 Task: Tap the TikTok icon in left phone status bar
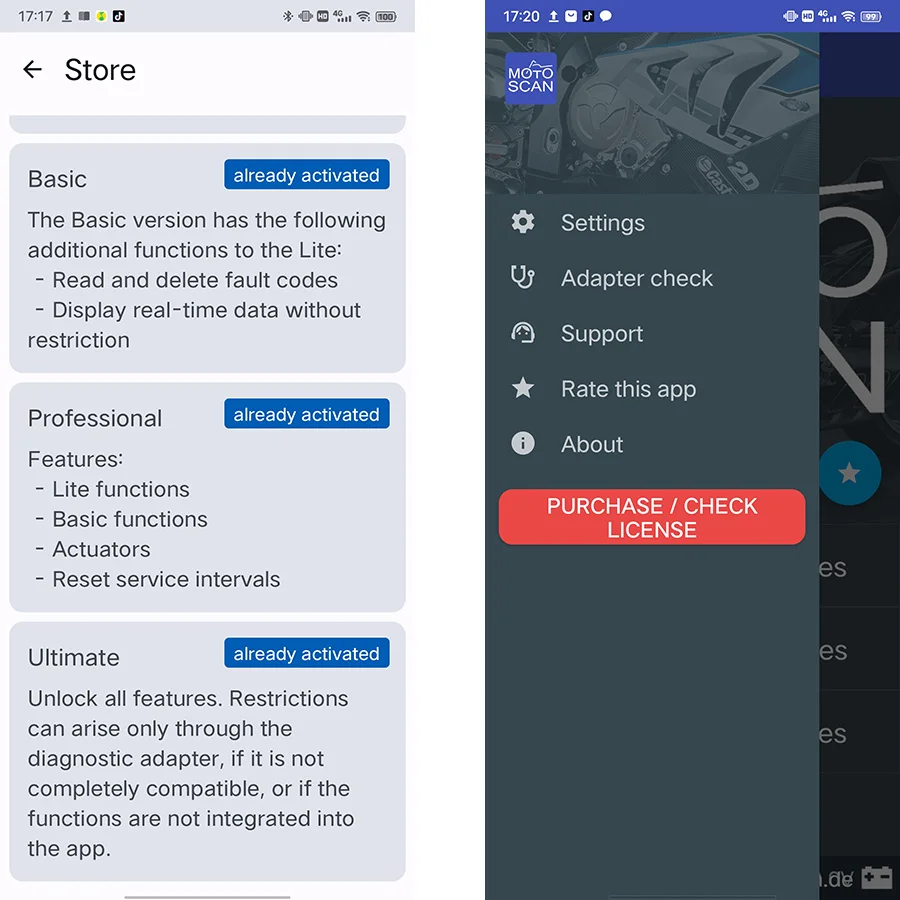click(119, 16)
